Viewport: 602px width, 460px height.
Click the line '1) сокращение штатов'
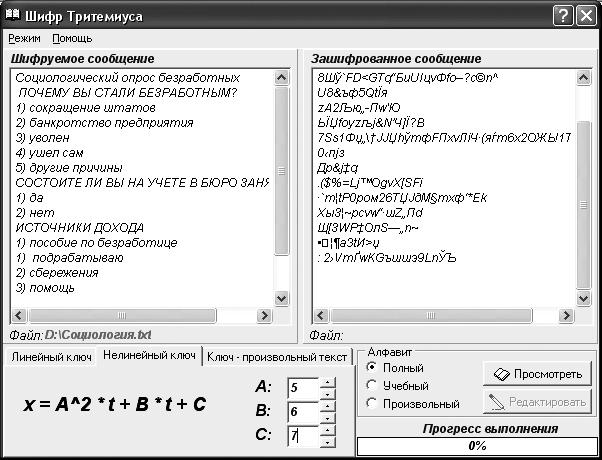click(x=85, y=108)
